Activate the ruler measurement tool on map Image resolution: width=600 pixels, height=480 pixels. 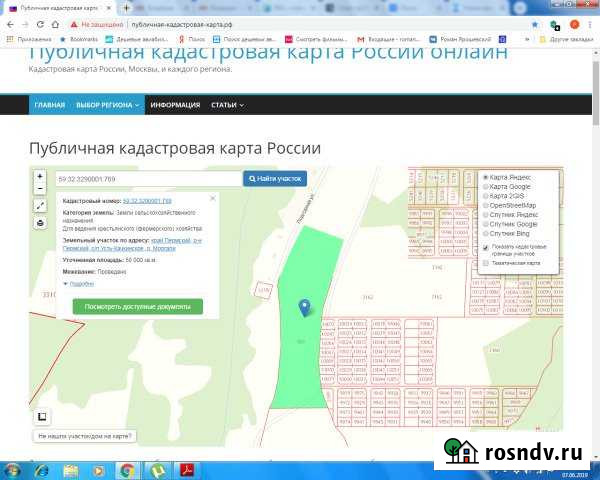click(x=40, y=206)
